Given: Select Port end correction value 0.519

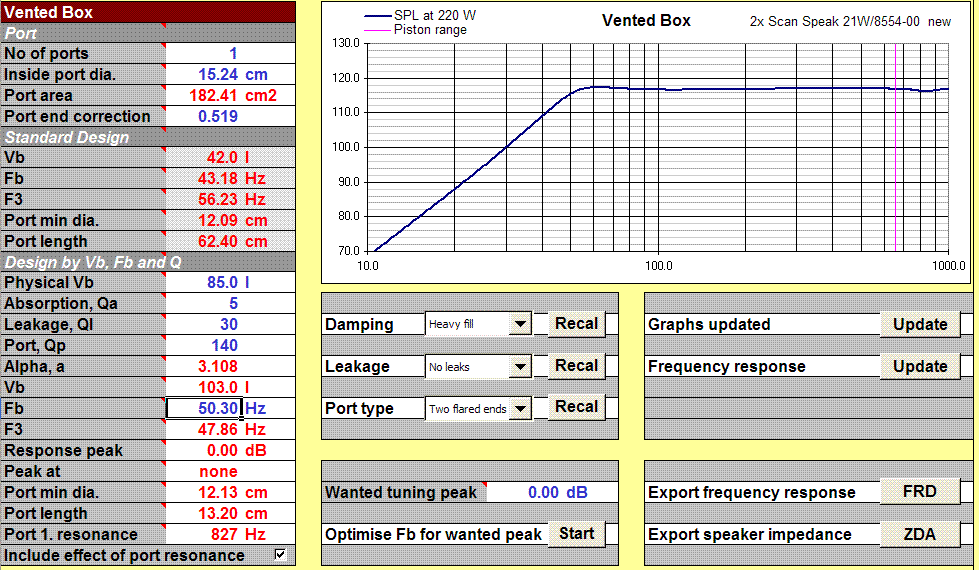Looking at the screenshot, I should pos(230,117).
